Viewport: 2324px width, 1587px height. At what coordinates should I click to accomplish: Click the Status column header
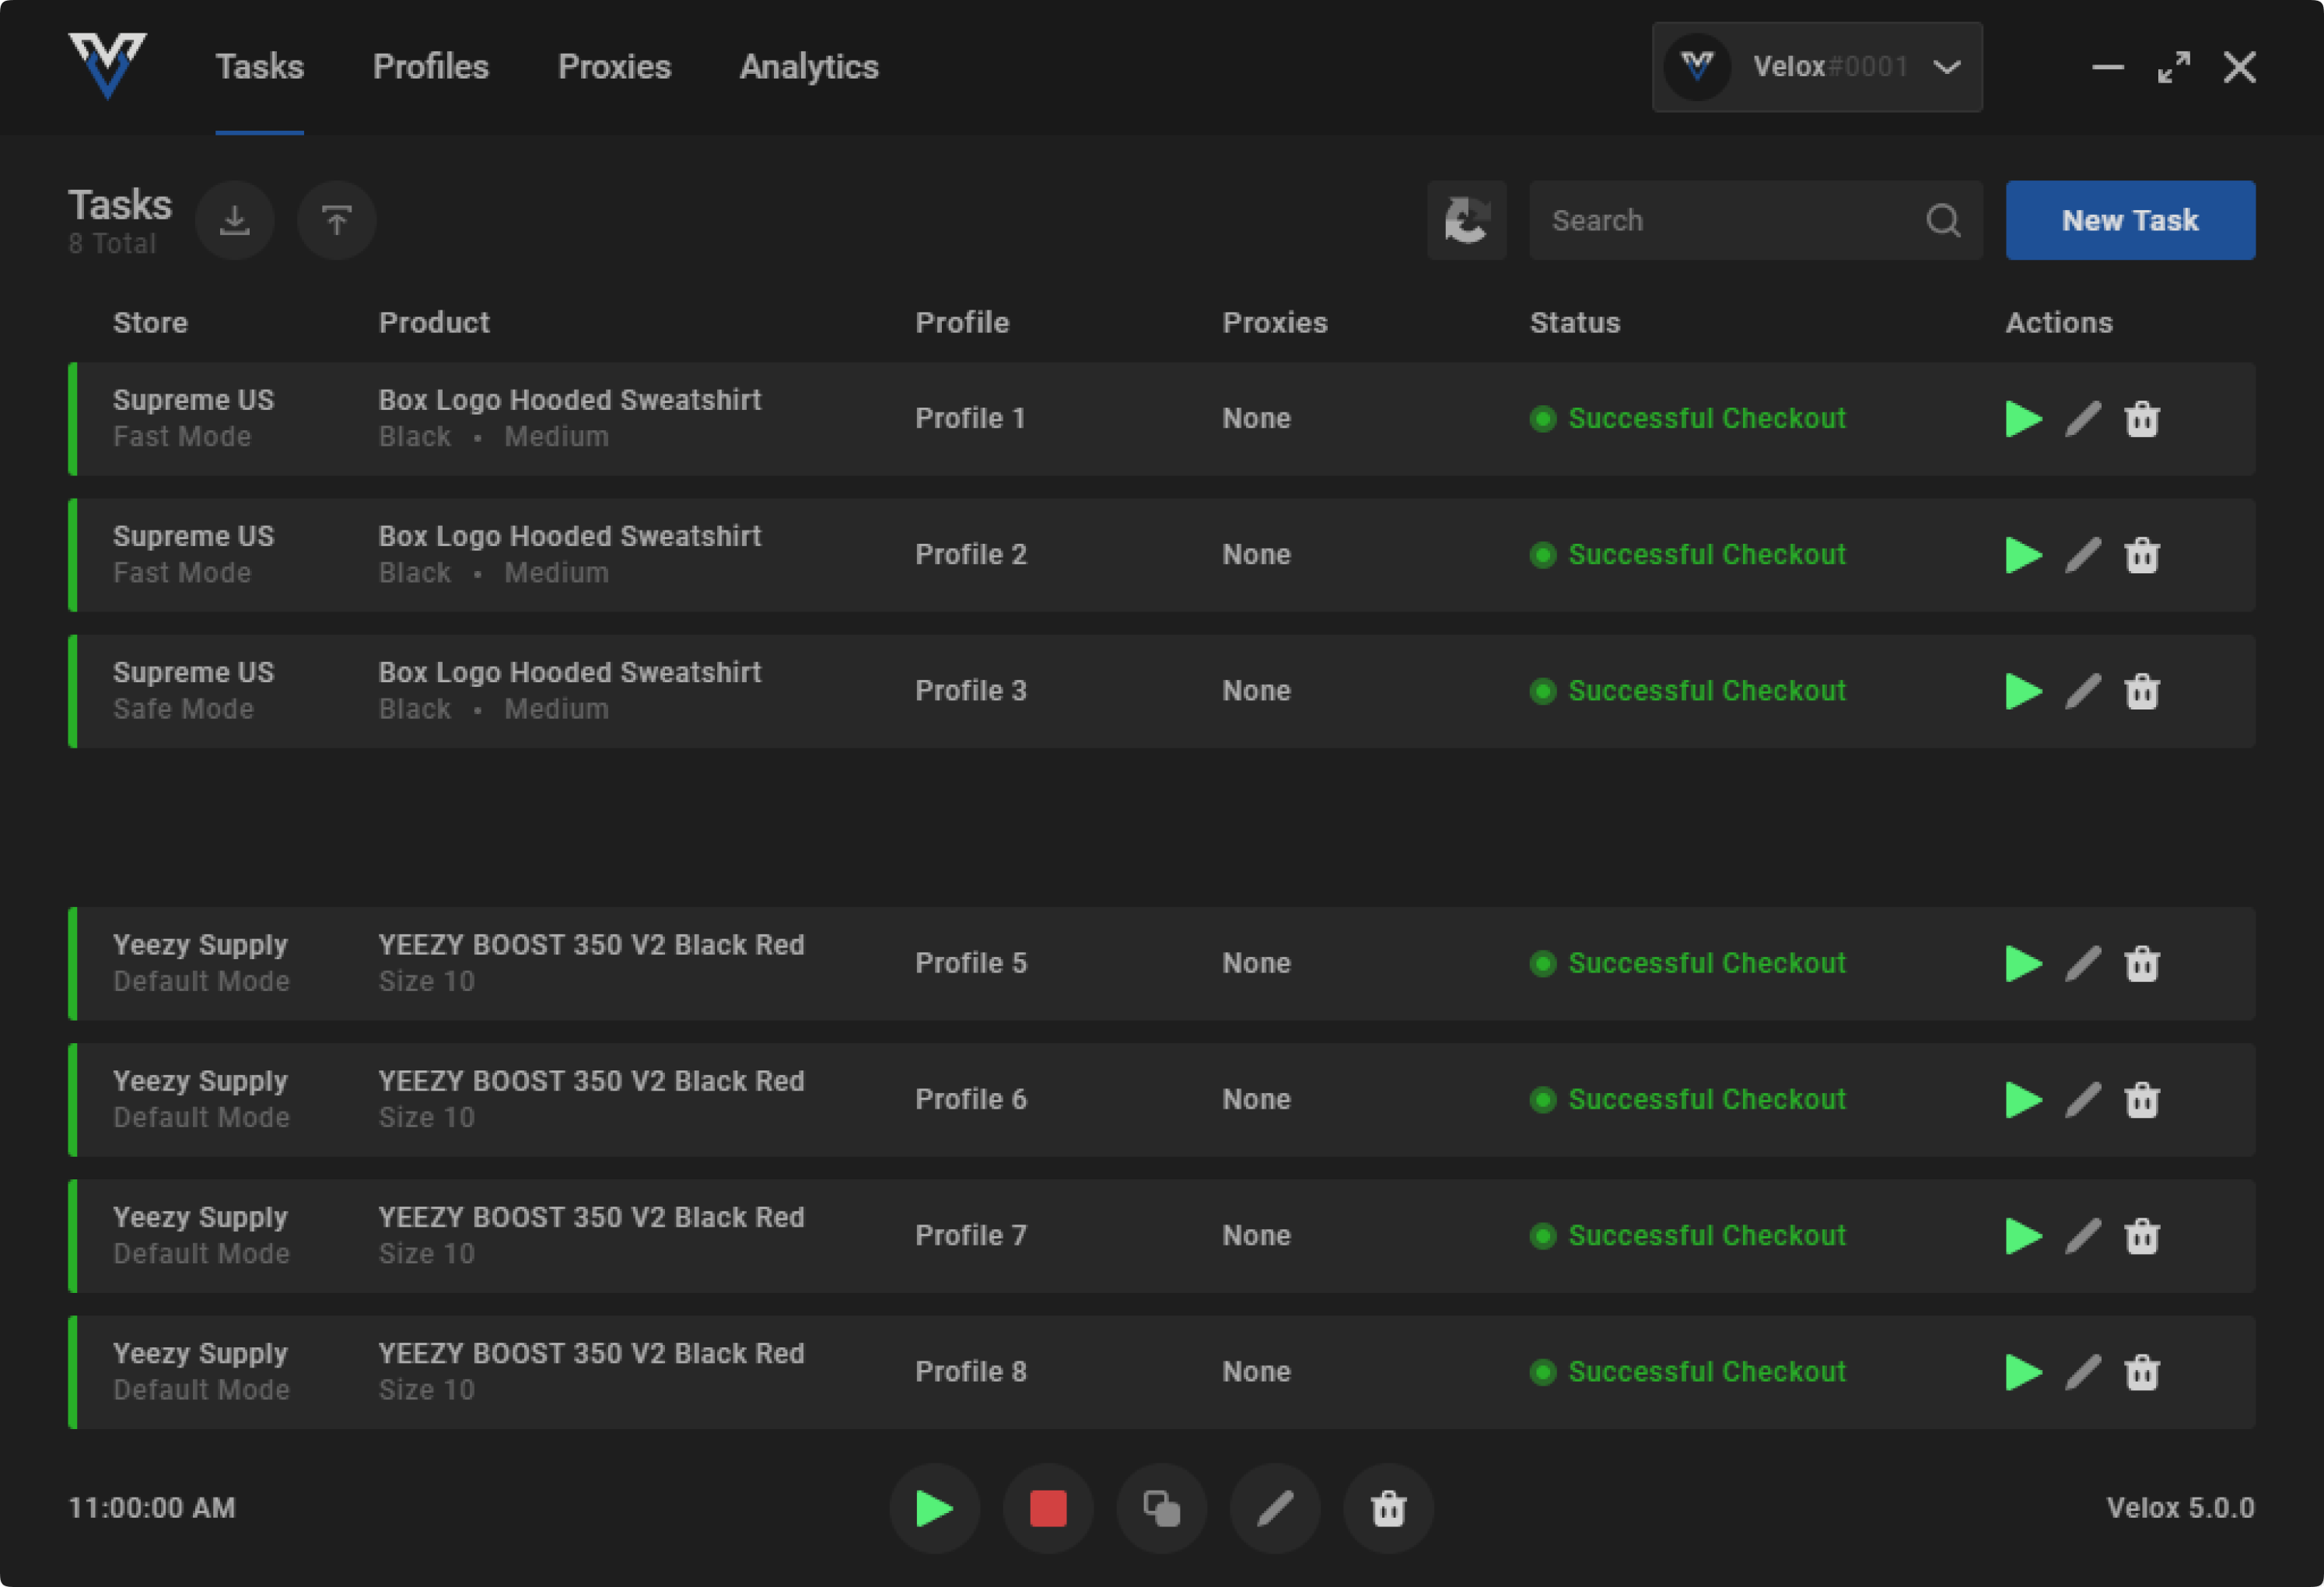(1575, 322)
